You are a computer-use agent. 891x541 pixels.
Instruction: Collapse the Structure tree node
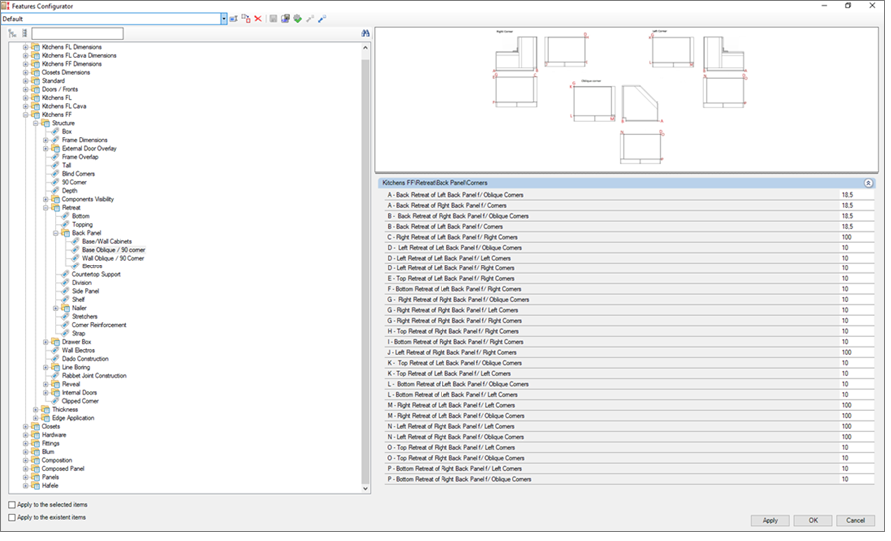pos(36,123)
